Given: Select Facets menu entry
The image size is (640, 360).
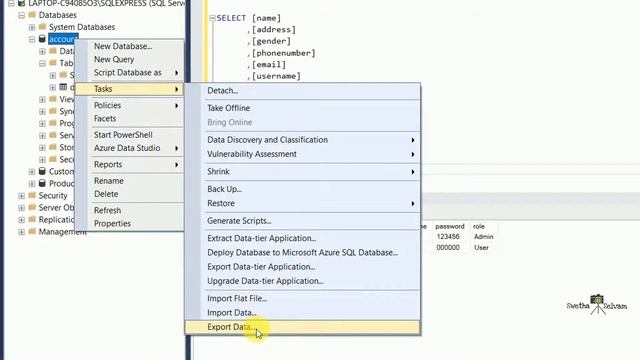Looking at the screenshot, I should (105, 118).
